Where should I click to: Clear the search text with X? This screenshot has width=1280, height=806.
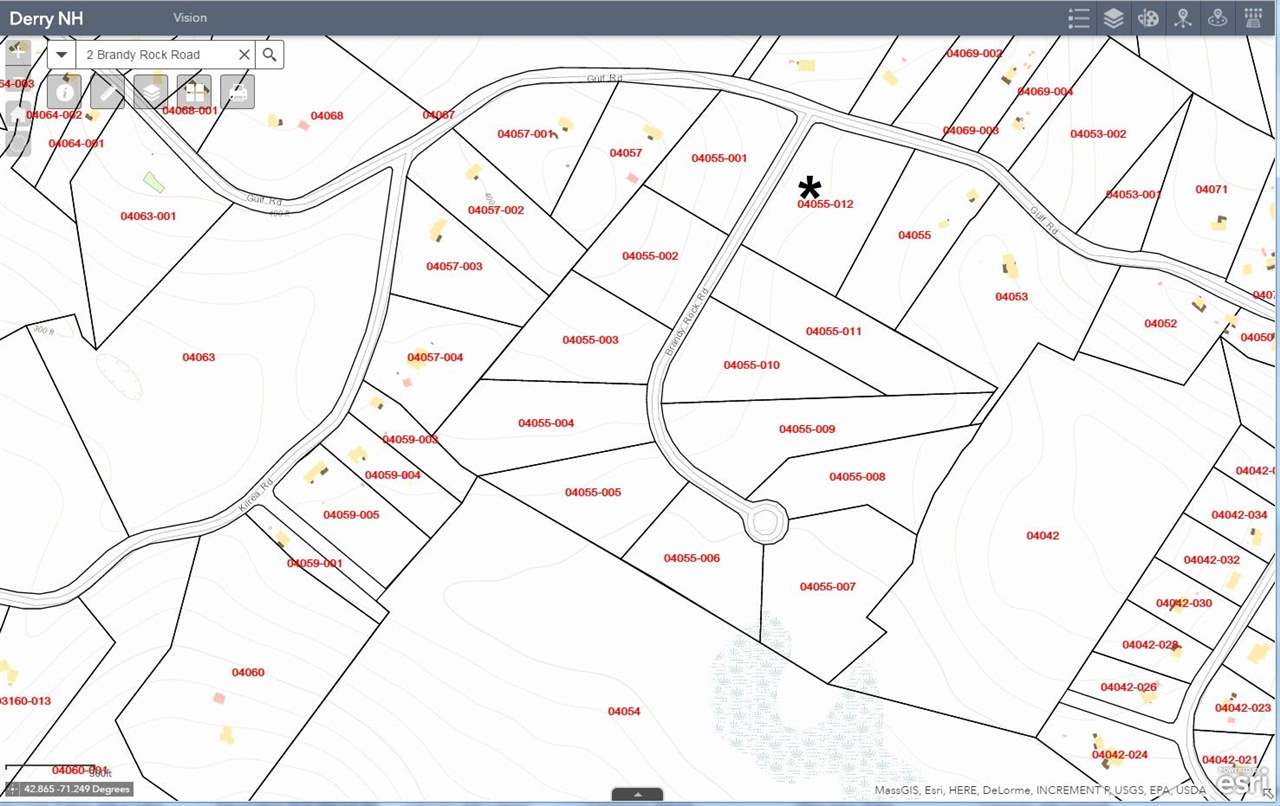pos(244,54)
